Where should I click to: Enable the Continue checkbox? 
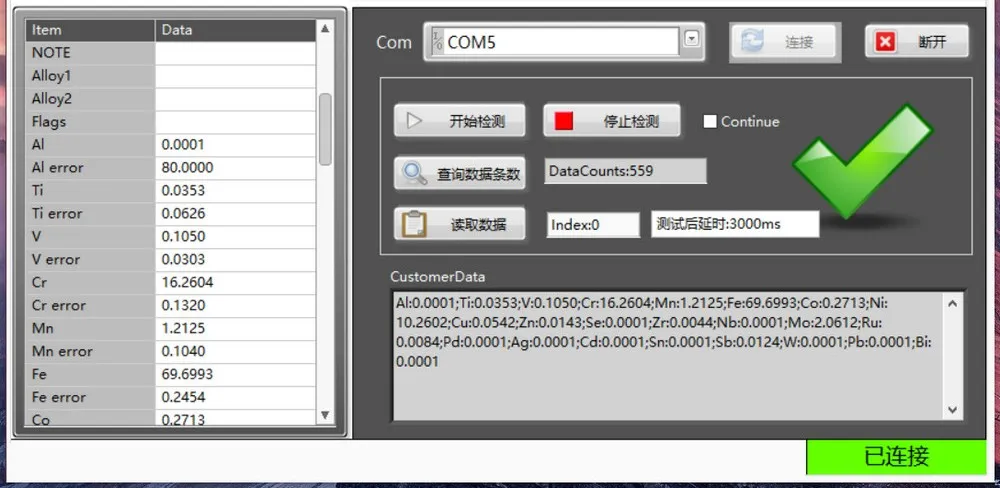(x=710, y=122)
